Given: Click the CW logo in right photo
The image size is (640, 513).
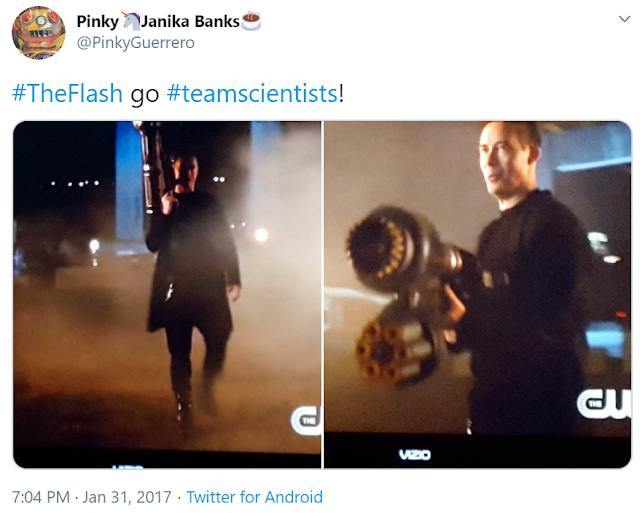Looking at the screenshot, I should pos(604,404).
